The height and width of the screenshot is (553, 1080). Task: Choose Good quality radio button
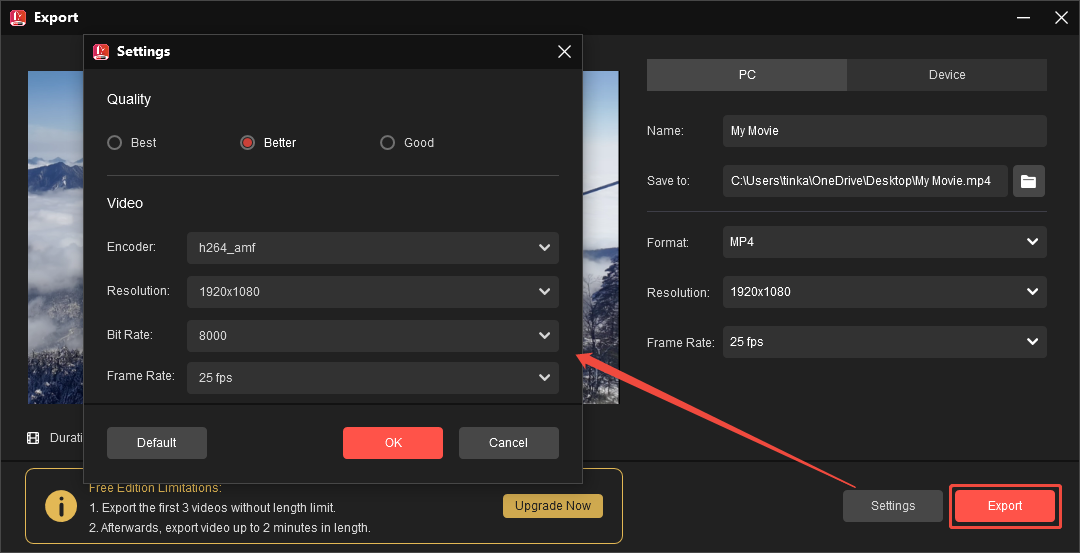(x=387, y=143)
